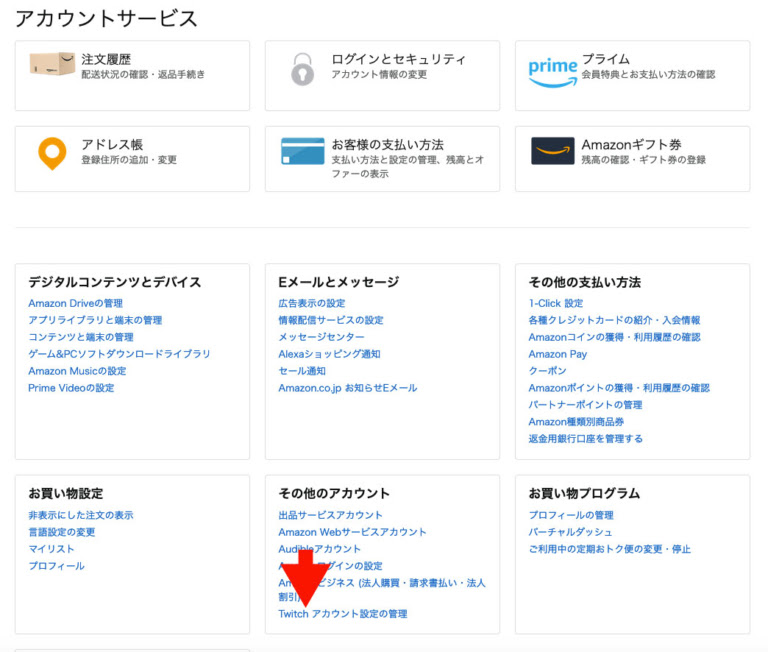Open マイリスト link
This screenshot has width=768, height=652.
pyautogui.click(x=51, y=549)
